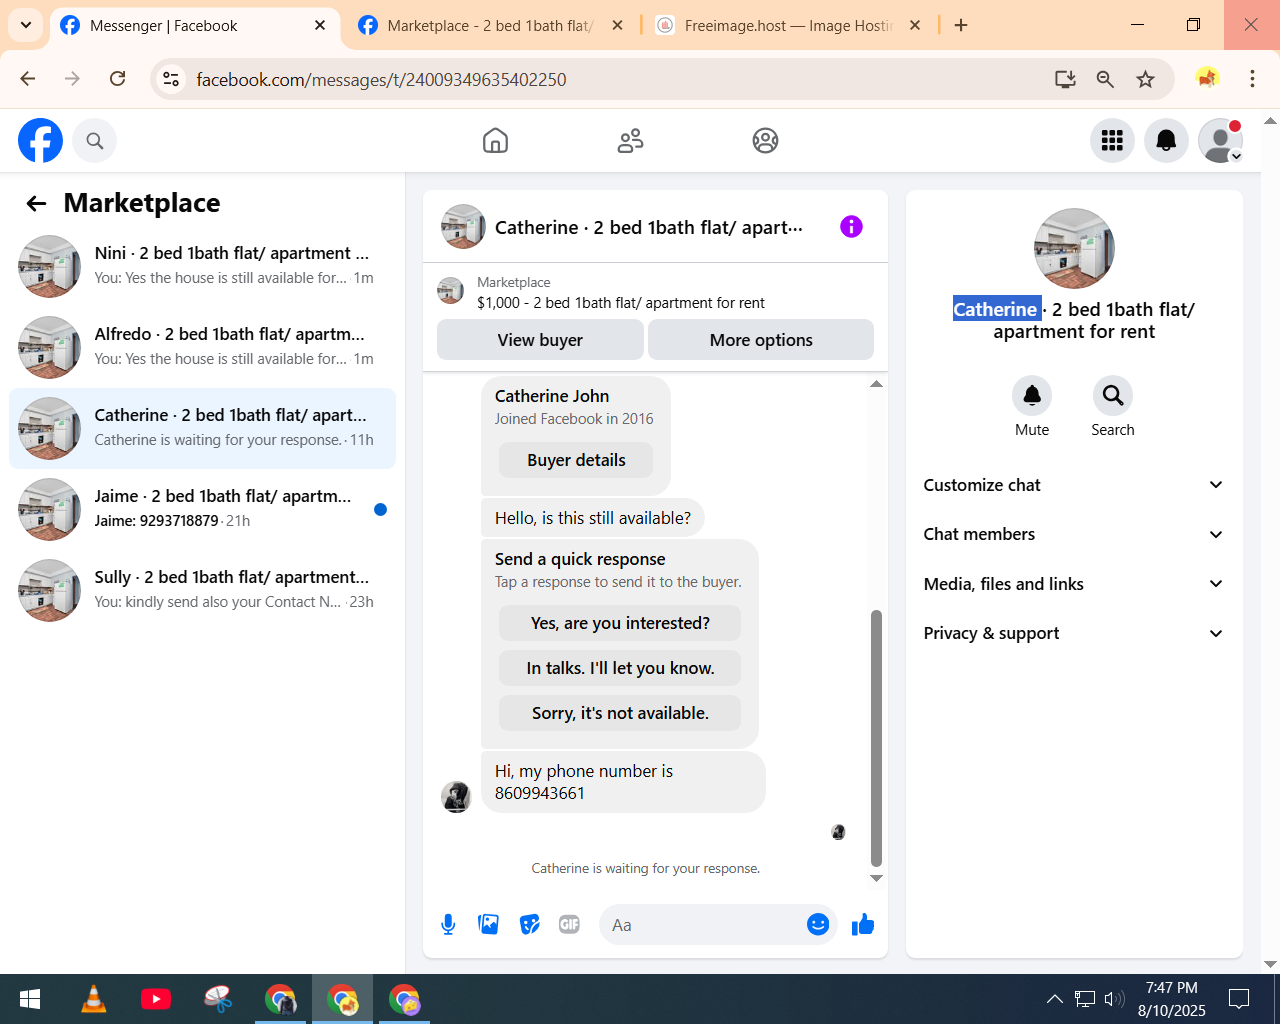This screenshot has width=1280, height=1024.
Task: Open the Nini conversation
Action: click(x=202, y=266)
